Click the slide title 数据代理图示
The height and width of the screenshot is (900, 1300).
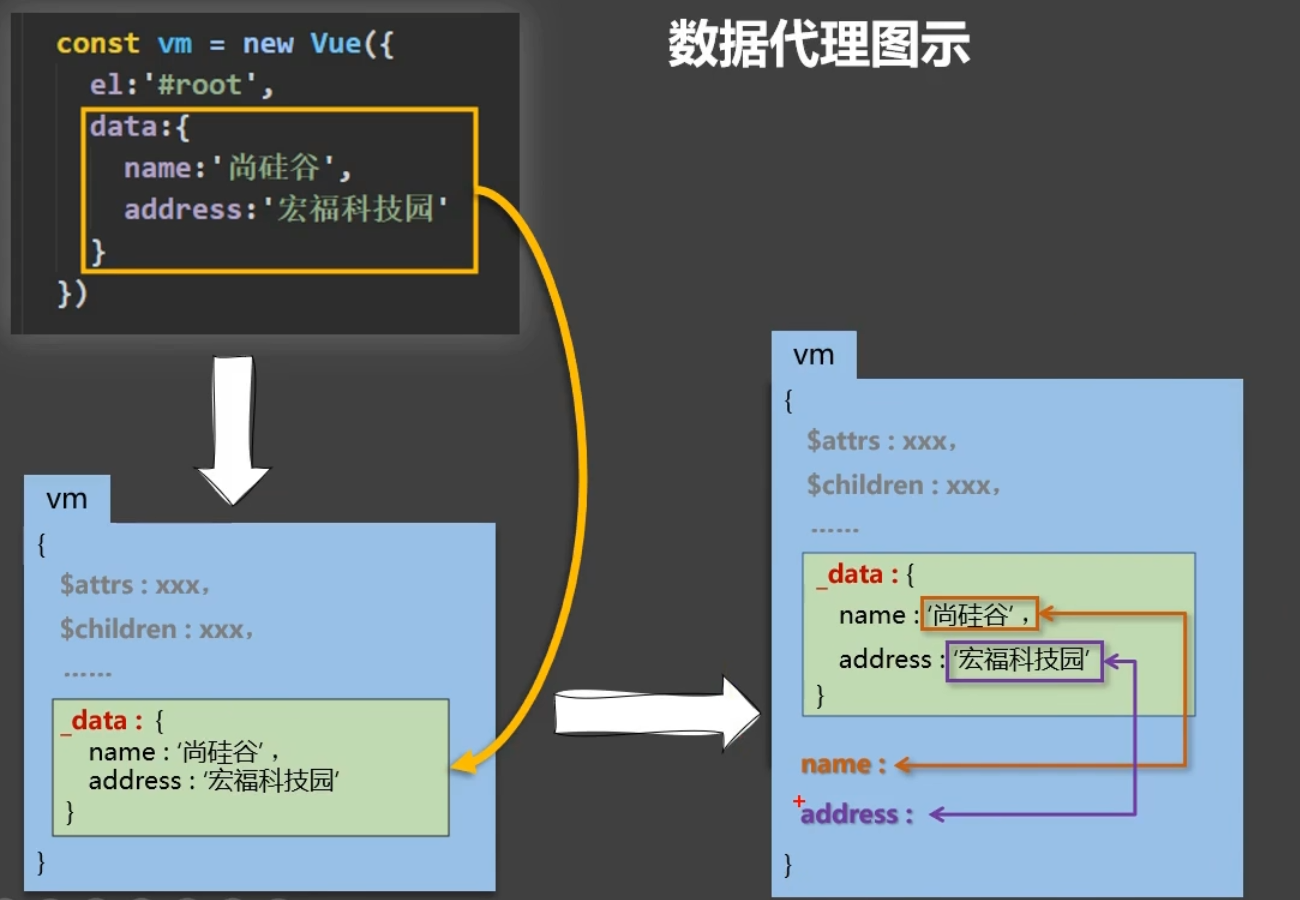(819, 45)
